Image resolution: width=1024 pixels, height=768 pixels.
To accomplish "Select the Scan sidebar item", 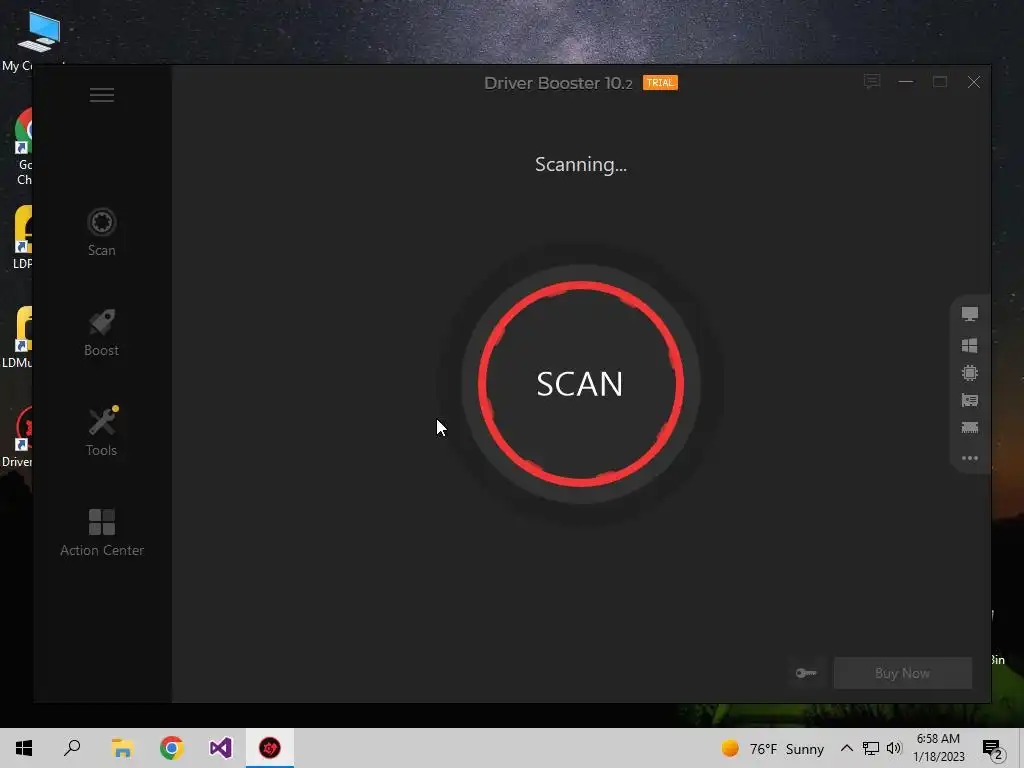I will tap(102, 232).
